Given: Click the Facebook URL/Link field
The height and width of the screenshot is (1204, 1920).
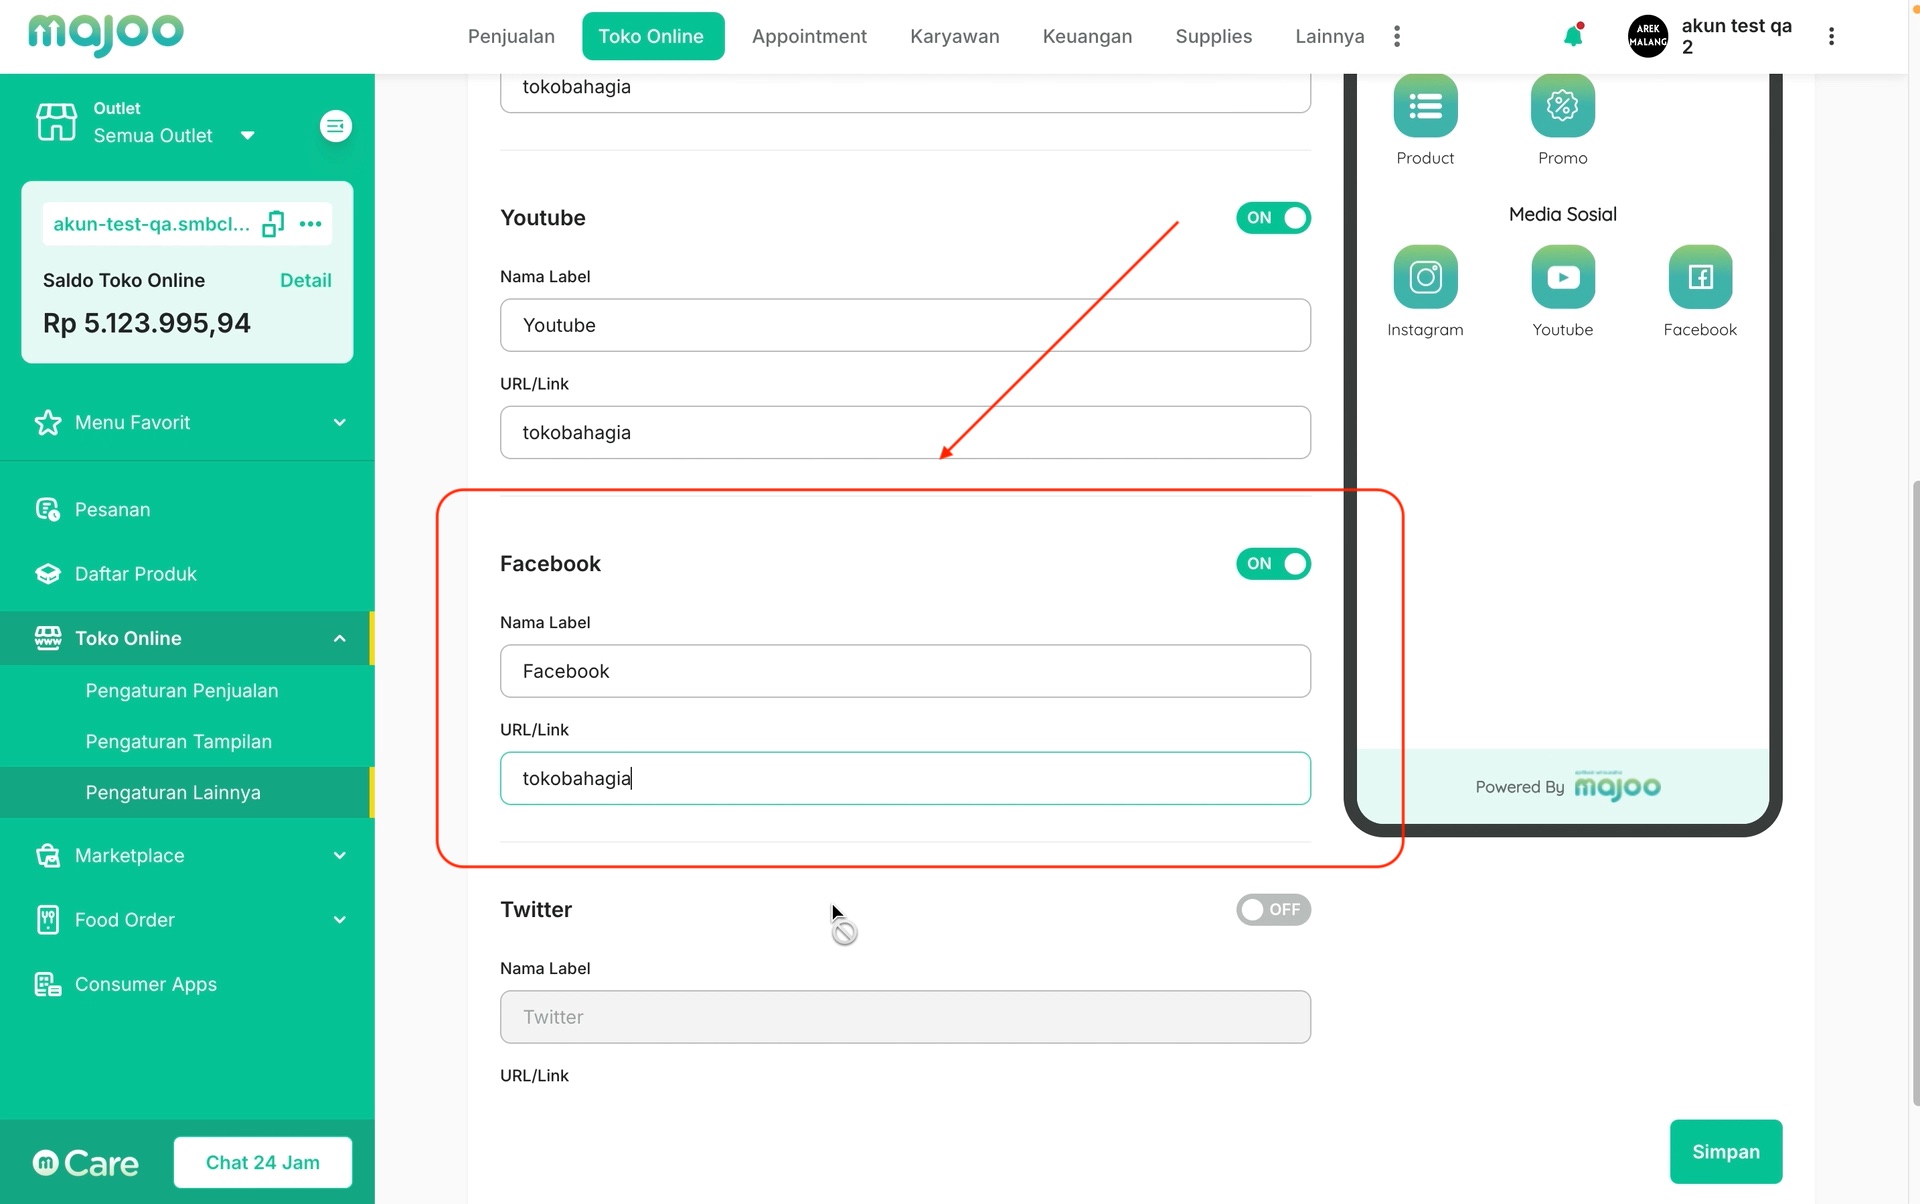Looking at the screenshot, I should (x=905, y=778).
